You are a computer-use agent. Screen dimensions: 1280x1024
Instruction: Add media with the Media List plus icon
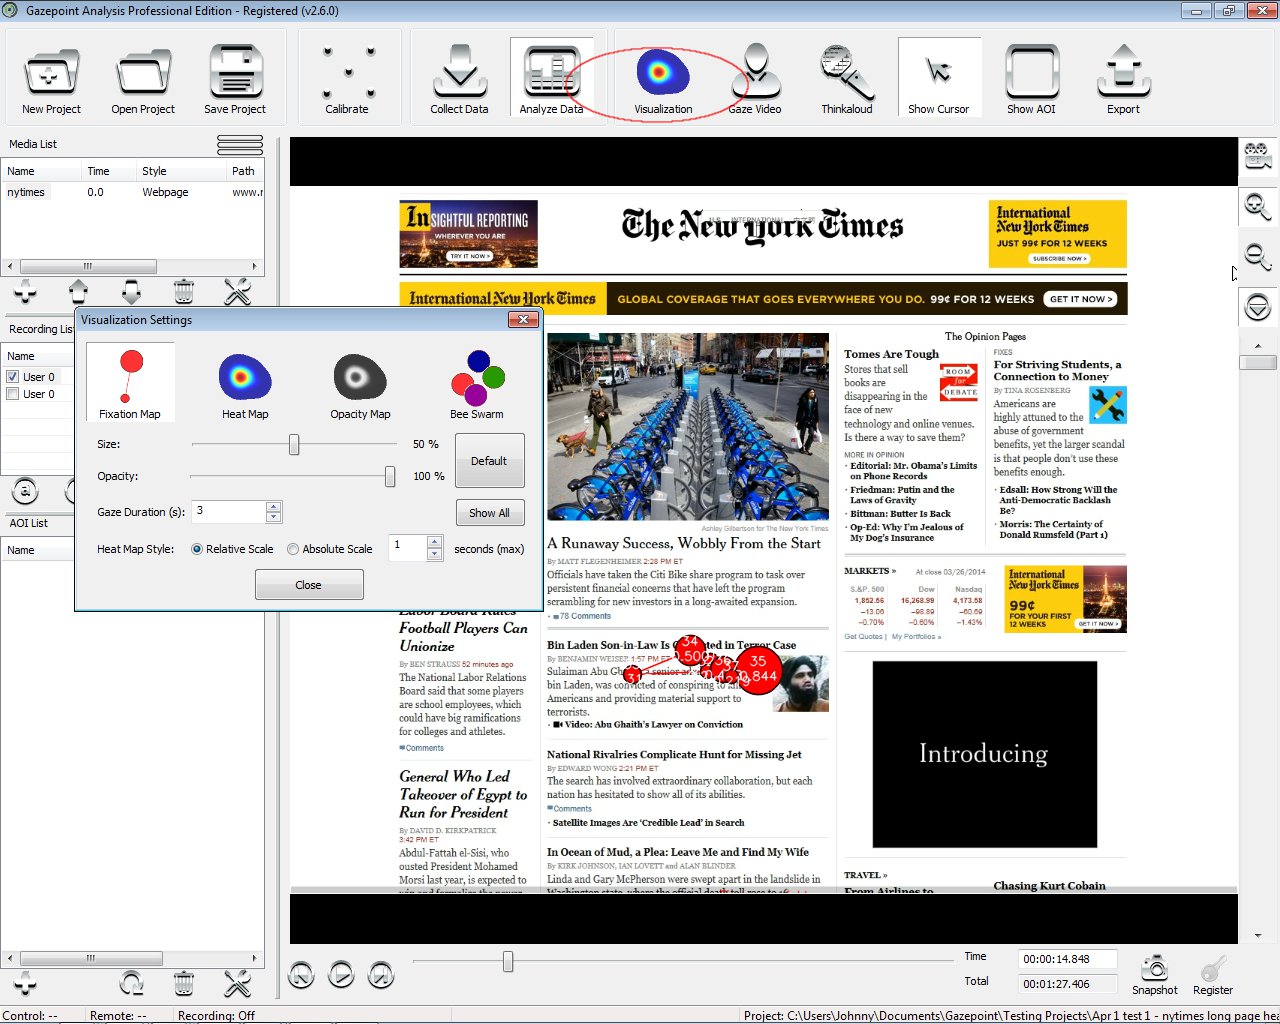25,292
